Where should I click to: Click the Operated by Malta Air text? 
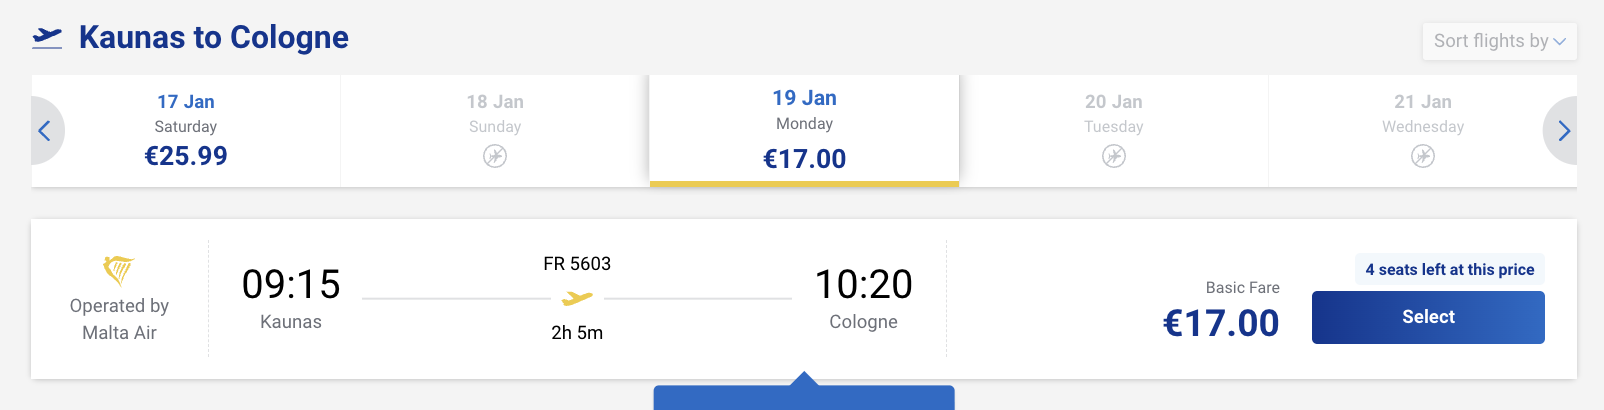[x=119, y=319]
